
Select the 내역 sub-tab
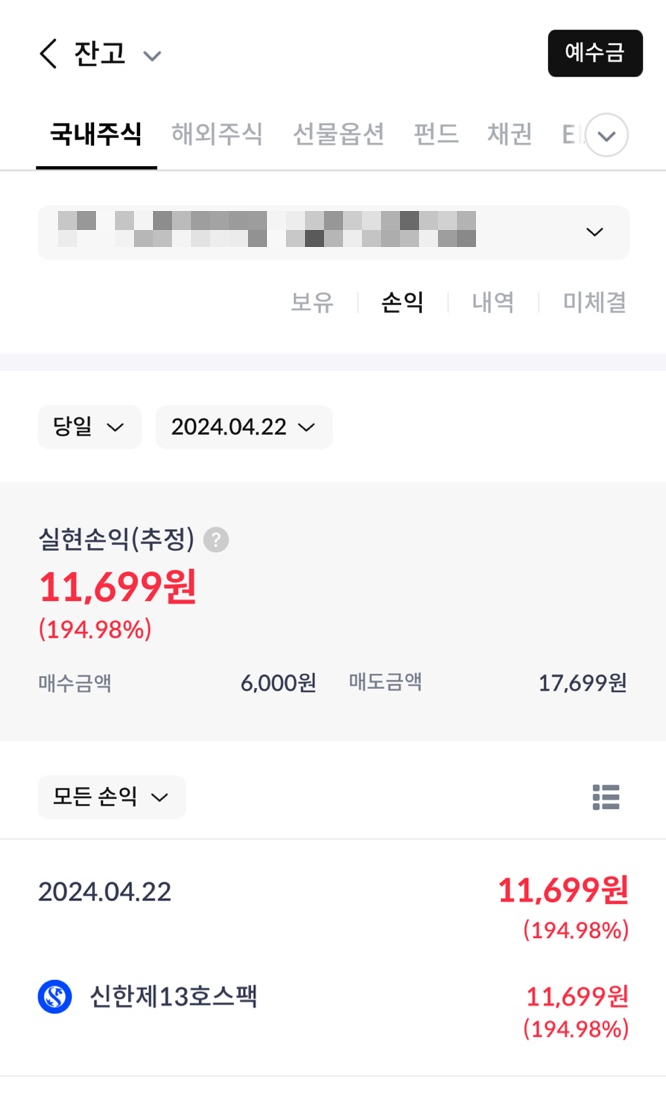pos(493,302)
